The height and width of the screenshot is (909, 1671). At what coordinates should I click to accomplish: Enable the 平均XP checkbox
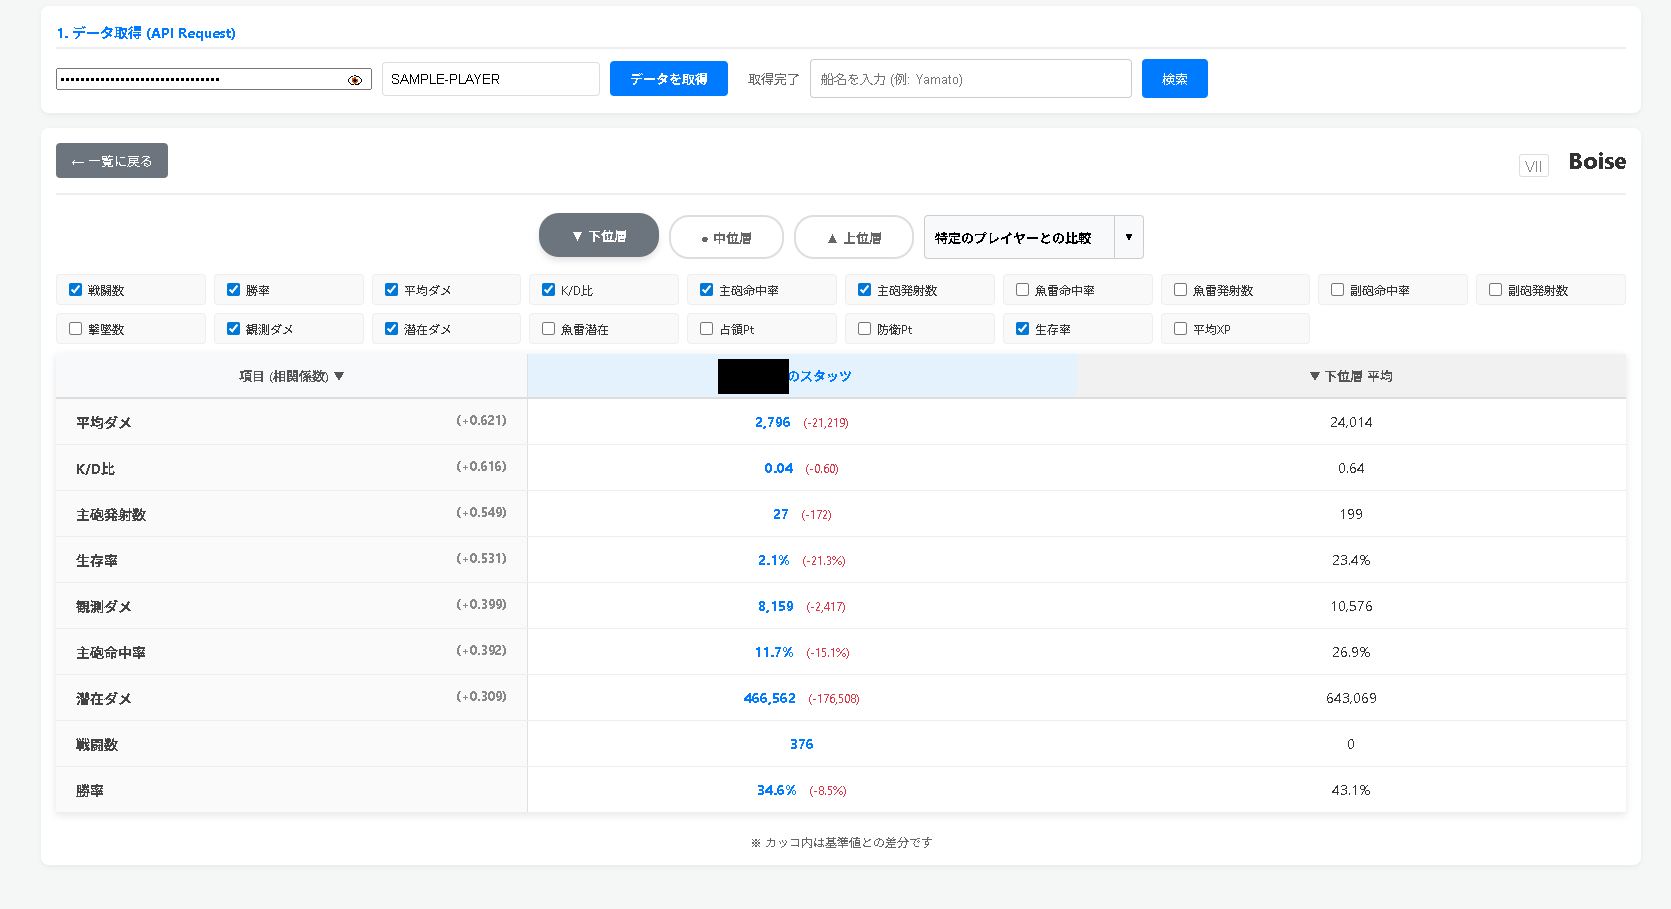1180,329
